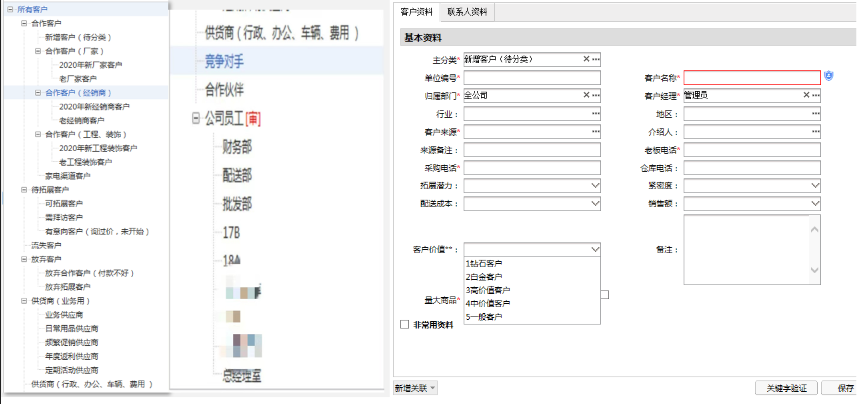The image size is (863, 404).
Task: Switch to the 联系人资料 tab
Action: pyautogui.click(x=467, y=12)
